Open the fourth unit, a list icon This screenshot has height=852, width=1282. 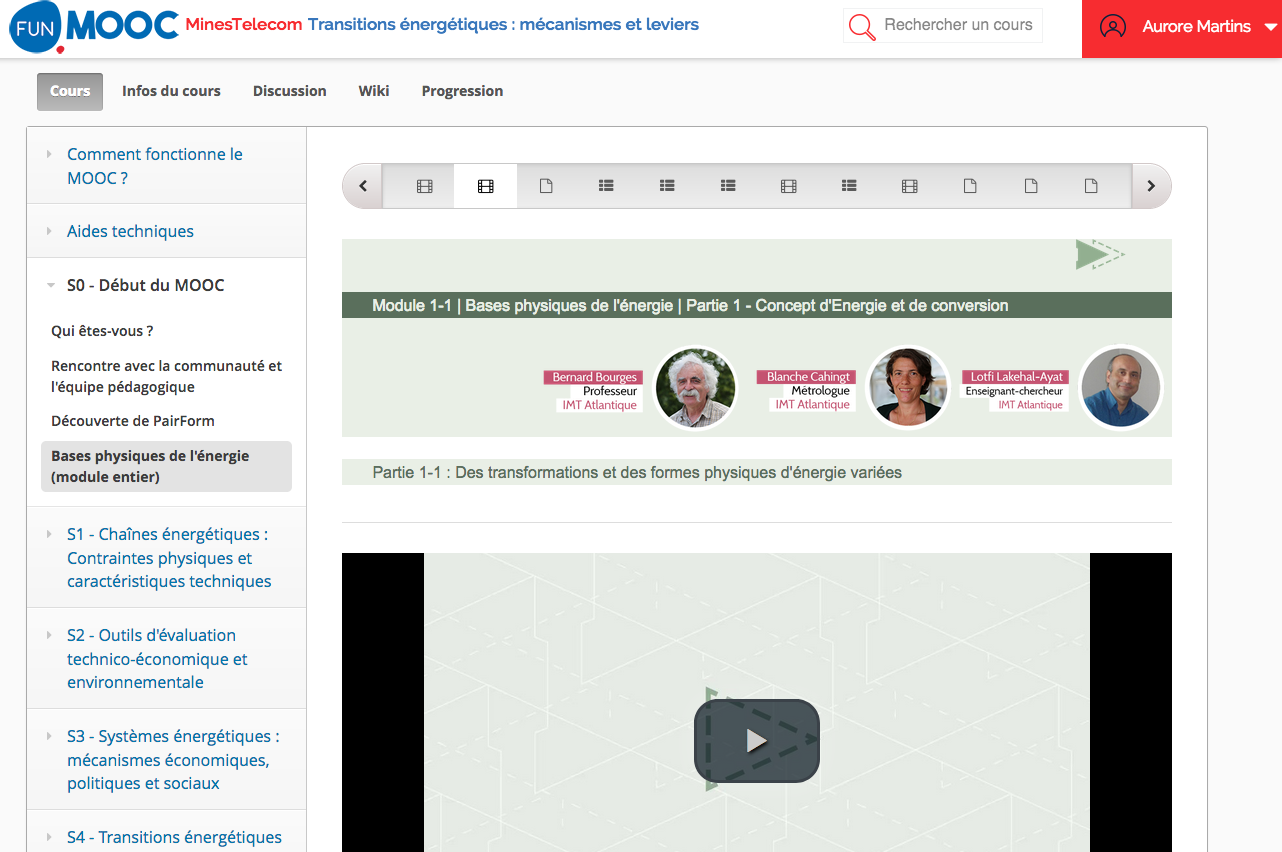[606, 186]
